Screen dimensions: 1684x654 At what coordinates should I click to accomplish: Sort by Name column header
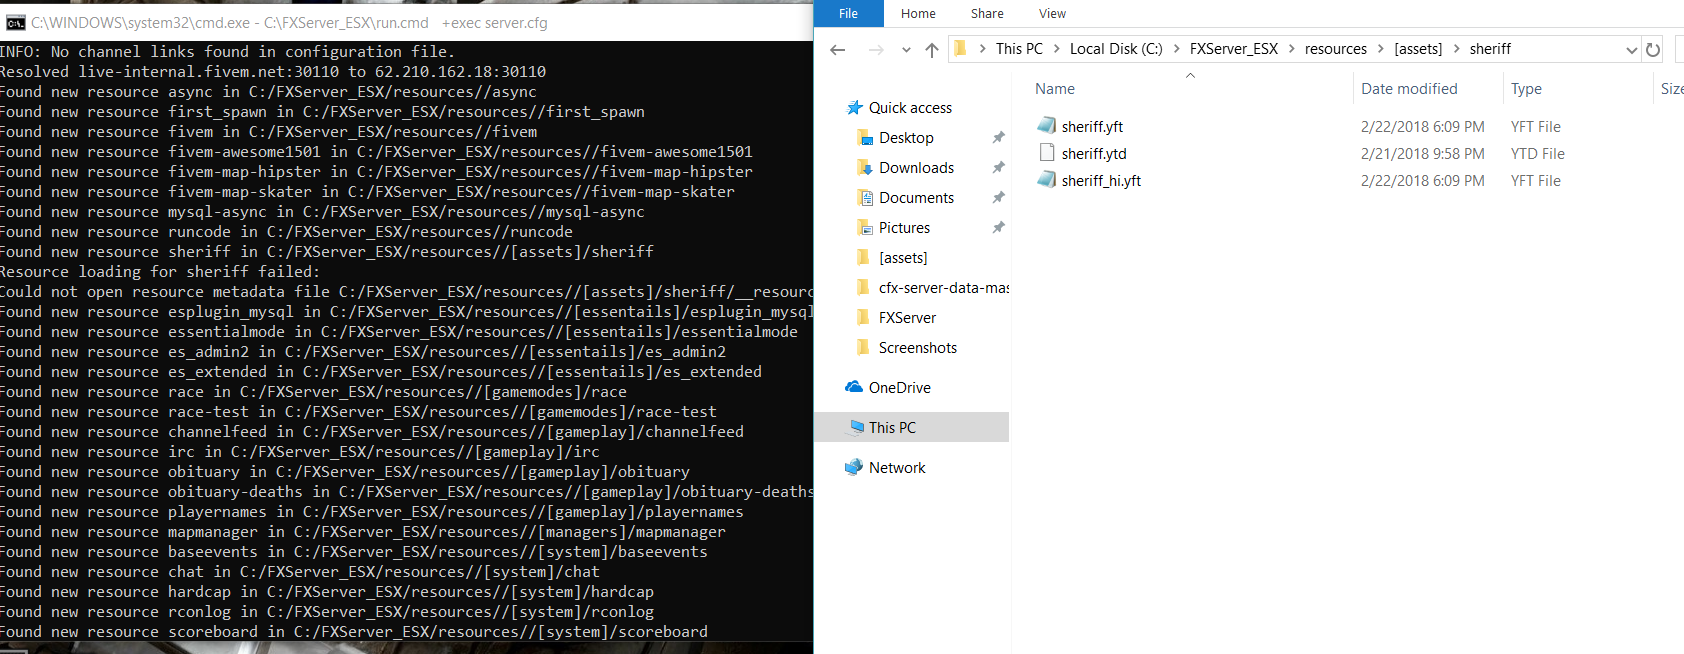pos(1055,89)
